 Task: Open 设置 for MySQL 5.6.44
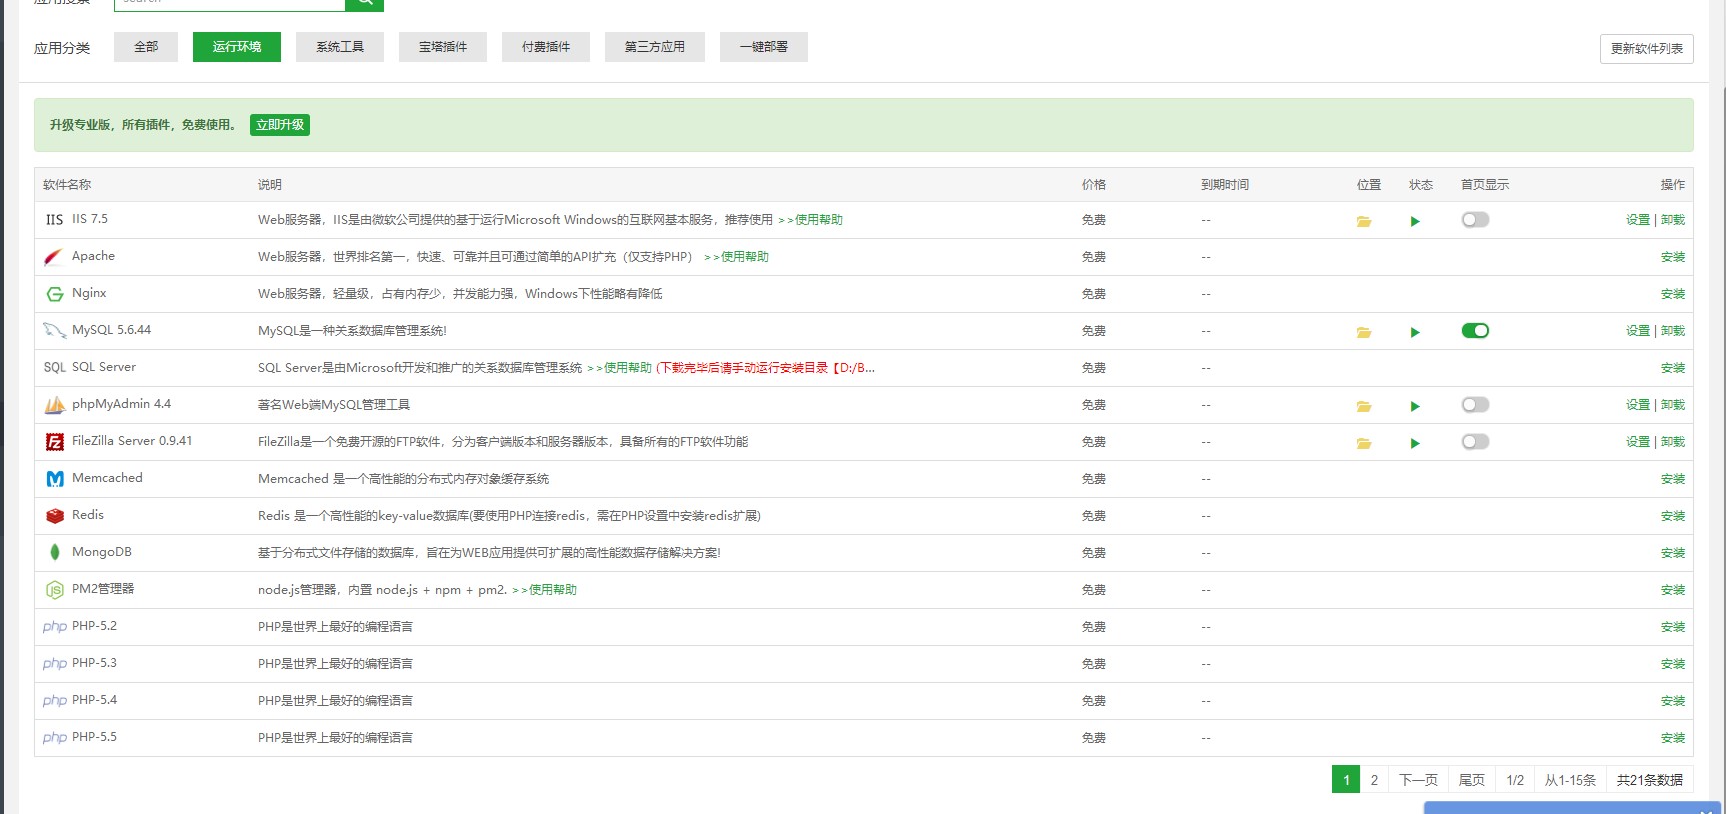coord(1638,331)
